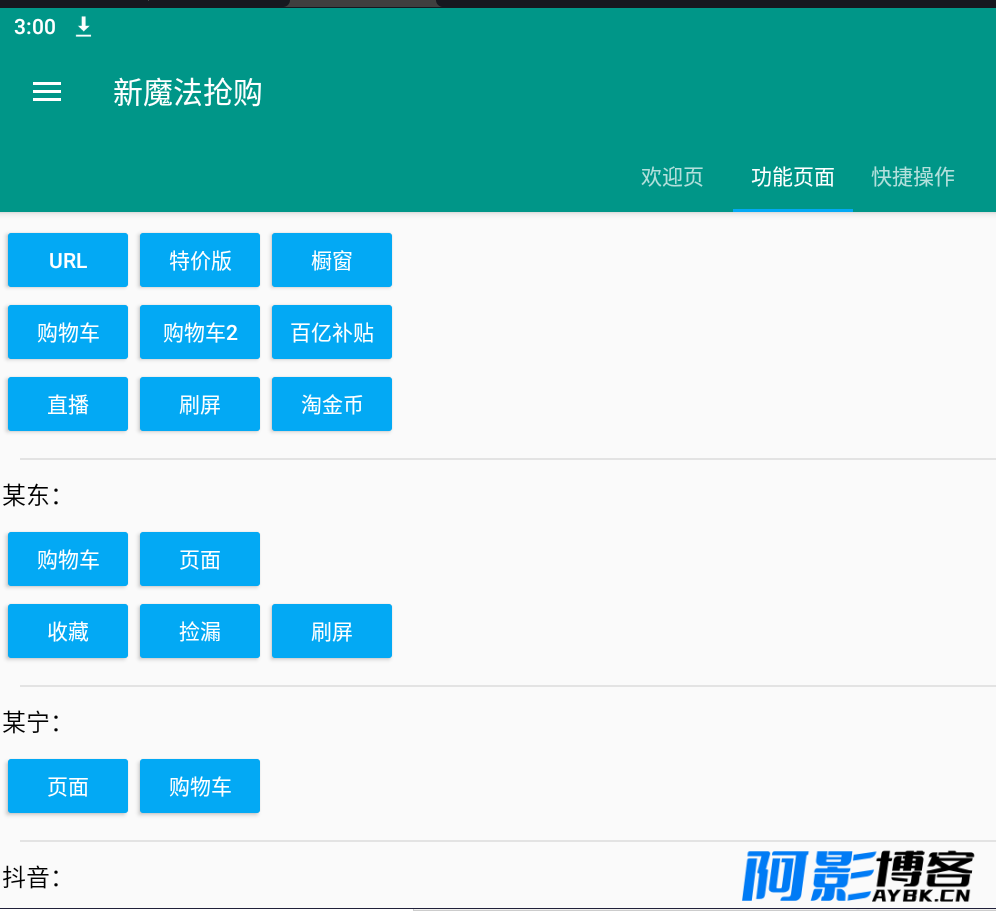Image resolution: width=996 pixels, height=912 pixels.
Task: Tap 购物车 button beside 购物车2
Action: [68, 332]
